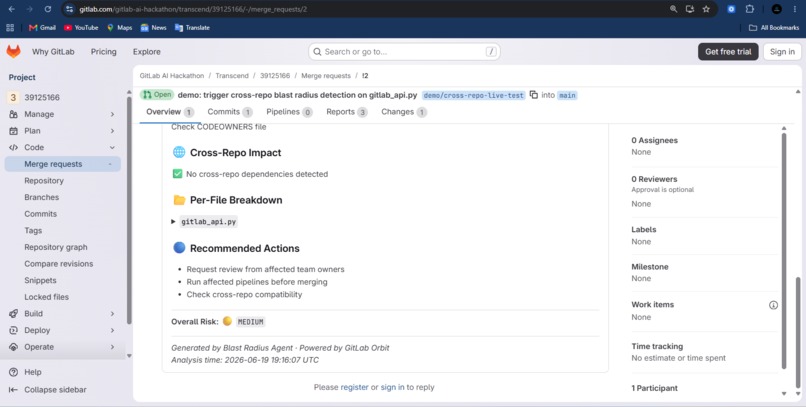The width and height of the screenshot is (806, 407).
Task: Click right panel vertical scrollbar
Action: click(x=783, y=252)
